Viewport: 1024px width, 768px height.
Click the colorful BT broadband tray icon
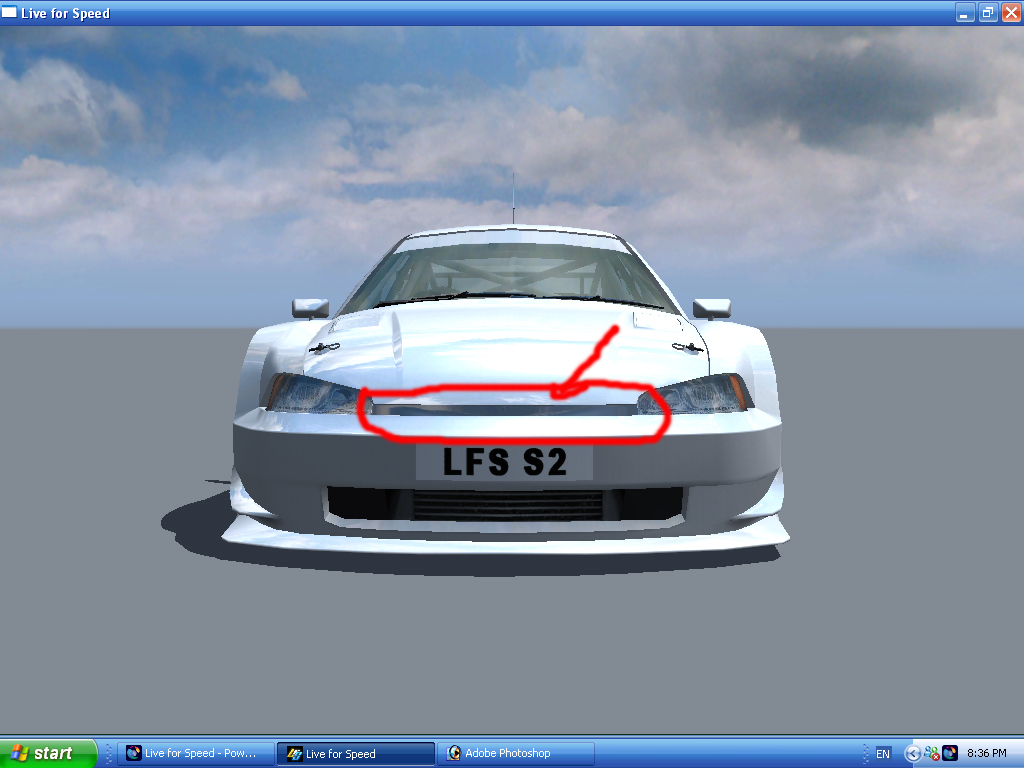tap(950, 753)
